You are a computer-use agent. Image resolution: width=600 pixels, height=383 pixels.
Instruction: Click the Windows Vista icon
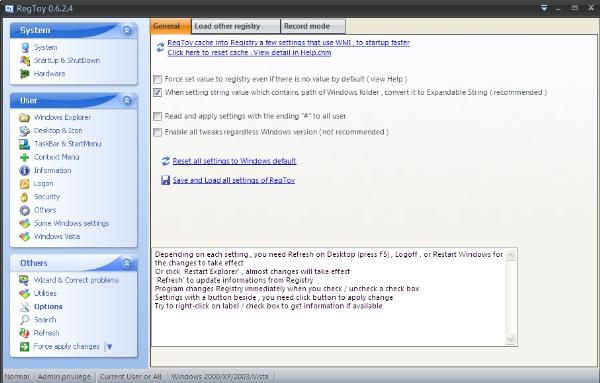(24, 236)
